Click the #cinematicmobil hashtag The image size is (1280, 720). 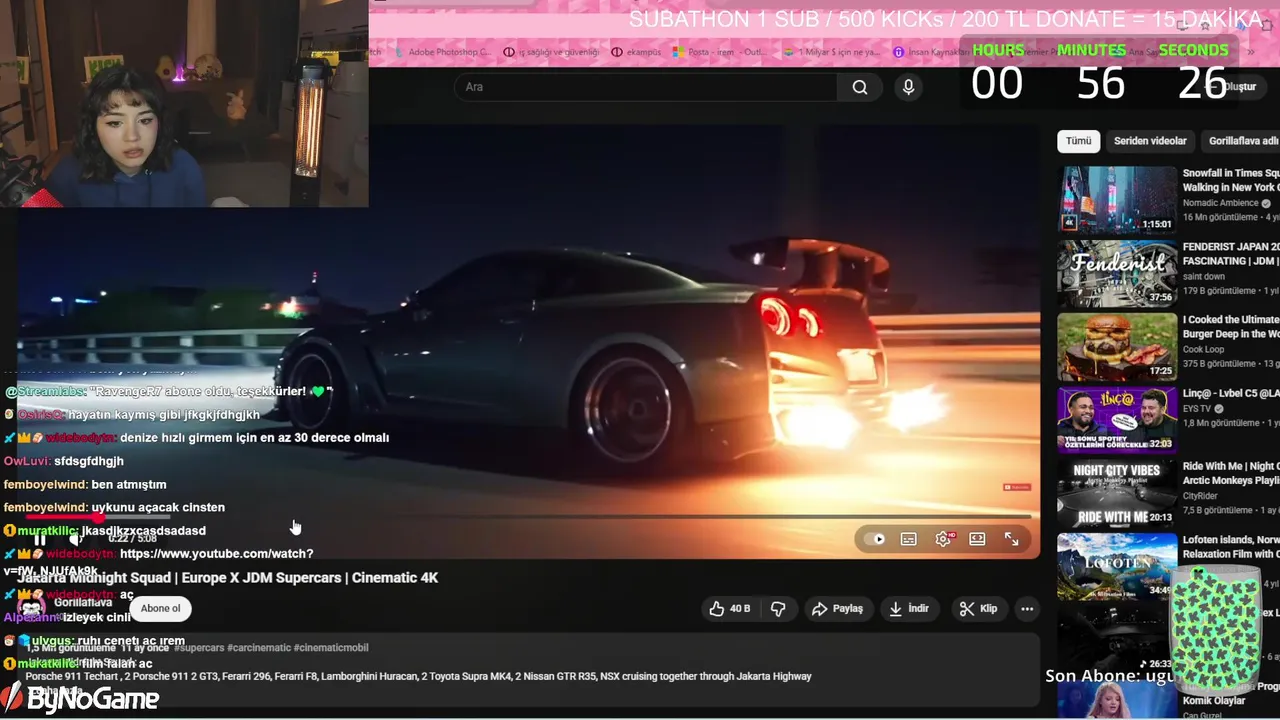pyautogui.click(x=331, y=648)
